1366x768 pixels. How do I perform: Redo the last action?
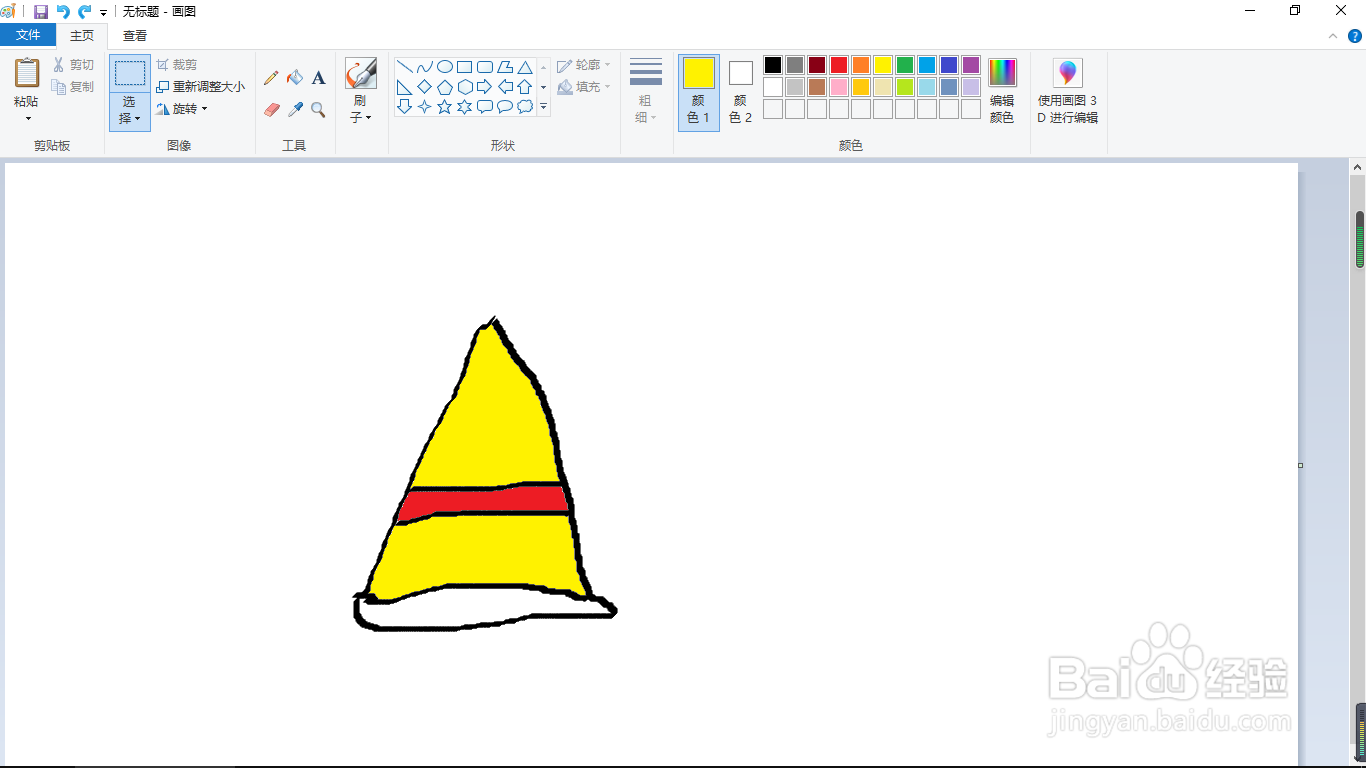click(x=85, y=11)
